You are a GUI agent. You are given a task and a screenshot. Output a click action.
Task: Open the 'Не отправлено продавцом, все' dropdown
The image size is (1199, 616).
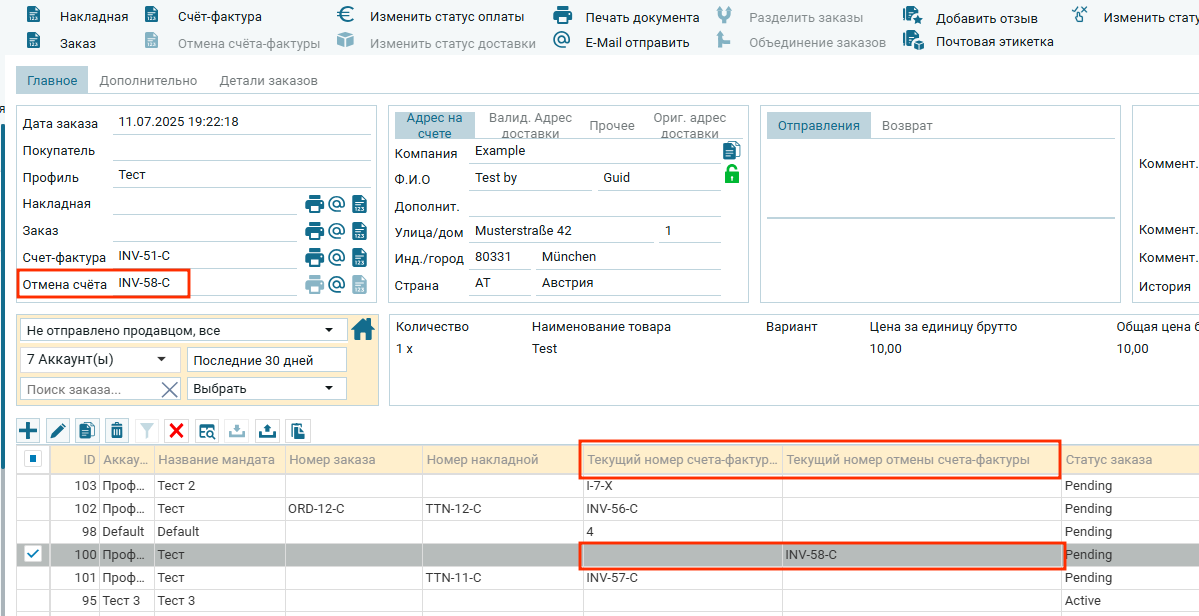(182, 330)
